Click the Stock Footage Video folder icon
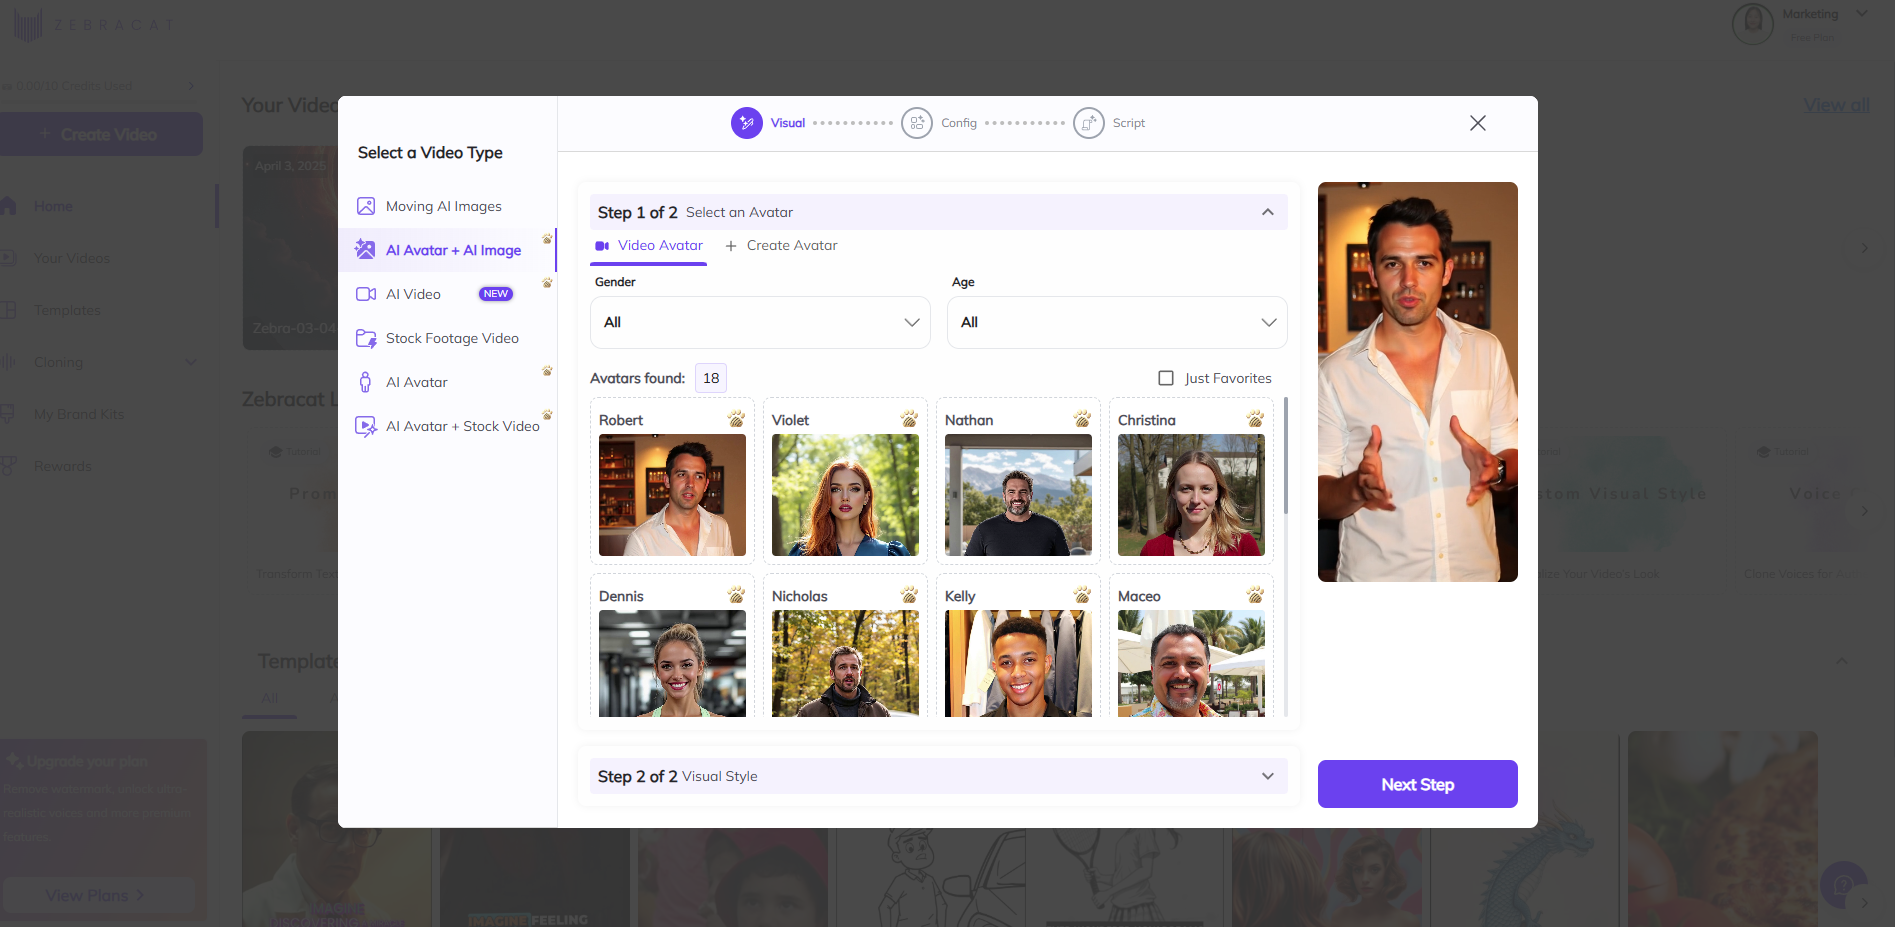This screenshot has width=1895, height=927. tap(366, 338)
